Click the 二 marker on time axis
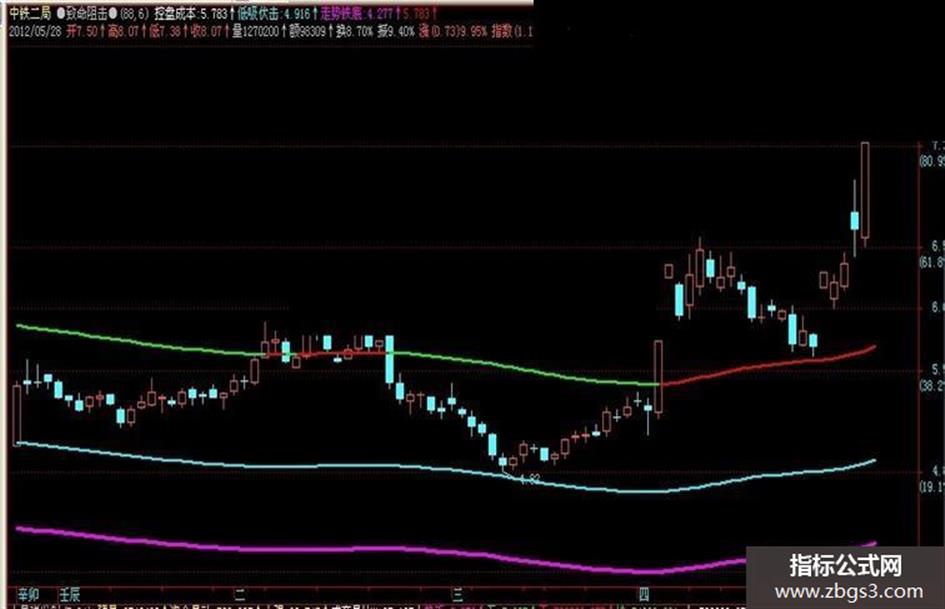The width and height of the screenshot is (945, 609). (x=240, y=596)
